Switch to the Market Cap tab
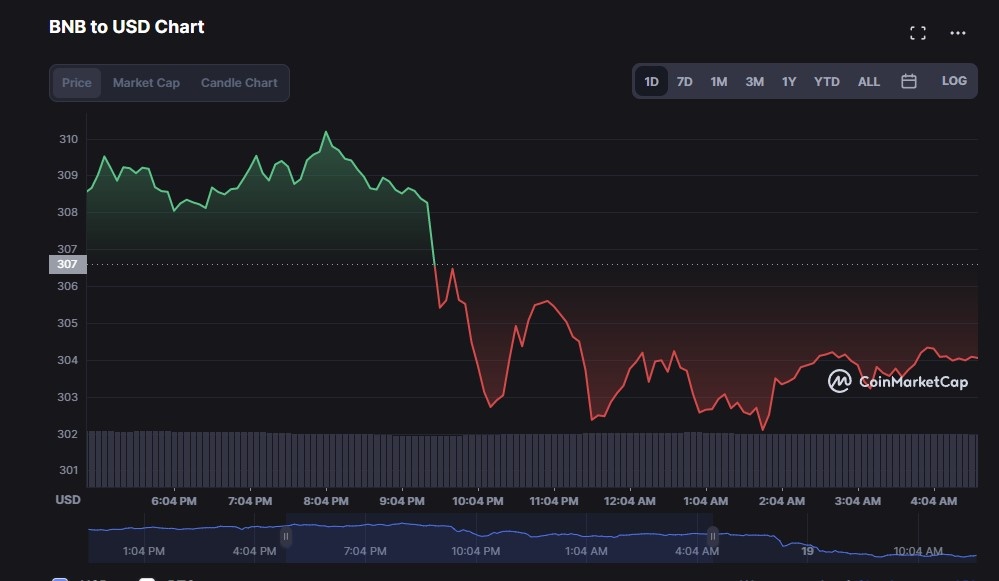Image resolution: width=999 pixels, height=581 pixels. coord(146,83)
